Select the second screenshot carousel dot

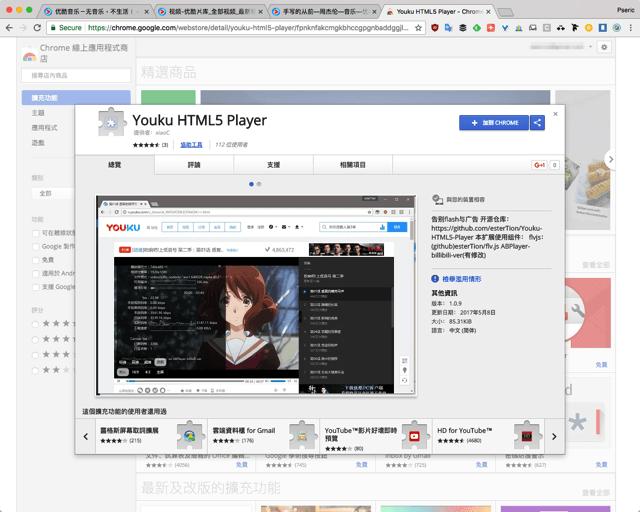coord(259,184)
